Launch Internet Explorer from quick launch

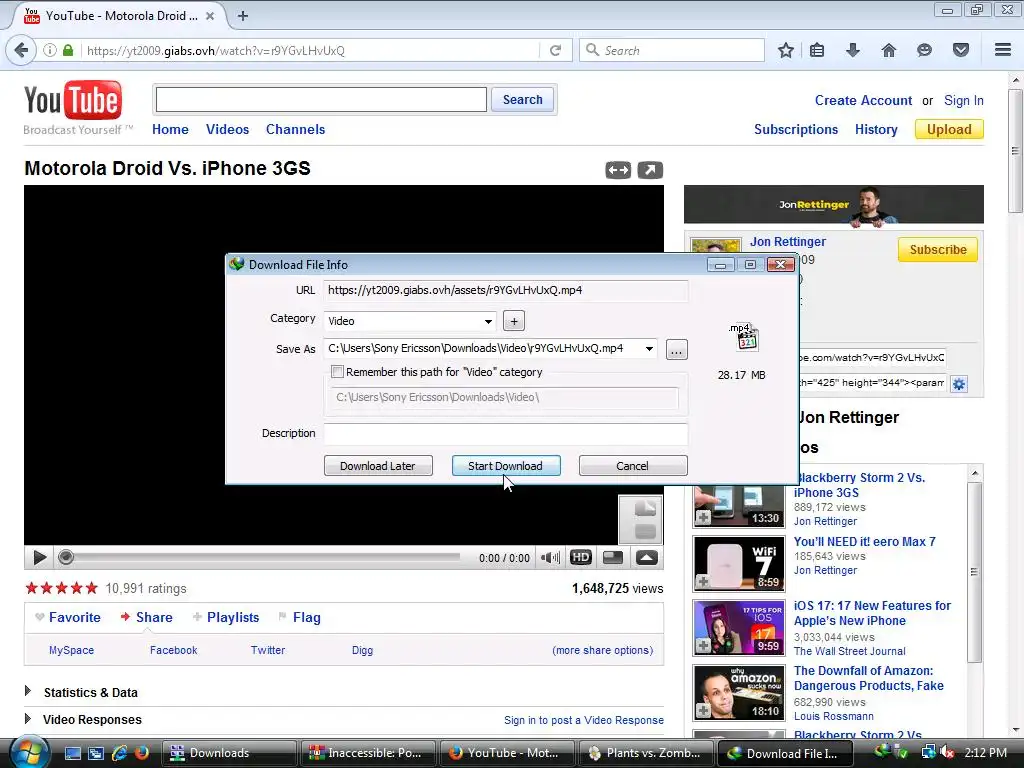point(119,753)
